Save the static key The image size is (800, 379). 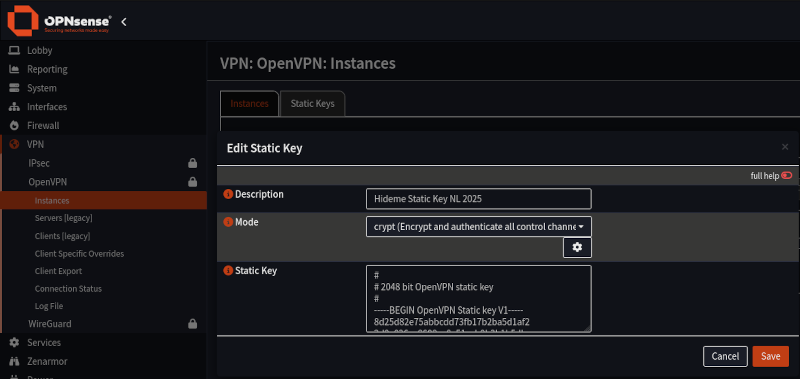[x=770, y=356]
